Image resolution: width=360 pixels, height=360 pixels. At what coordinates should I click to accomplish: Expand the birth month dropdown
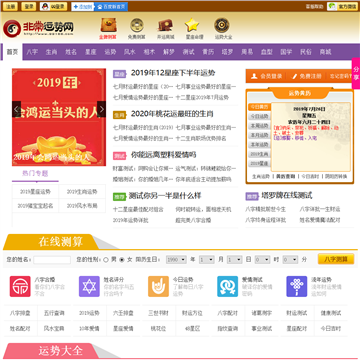(x=207, y=260)
